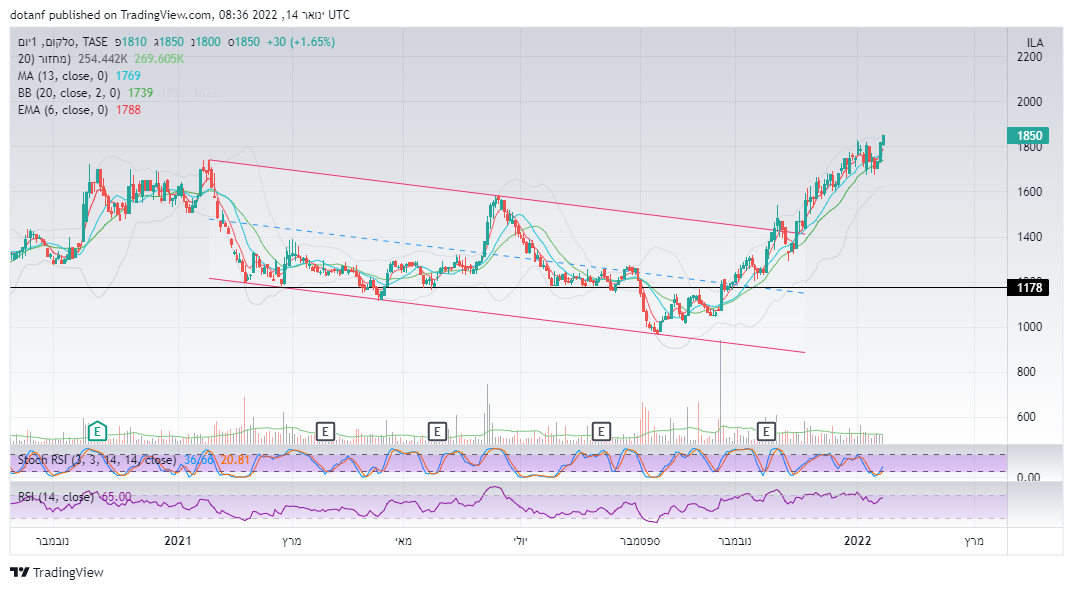Click the 2200 price axis label
The height and width of the screenshot is (590, 1073).
click(1029, 57)
